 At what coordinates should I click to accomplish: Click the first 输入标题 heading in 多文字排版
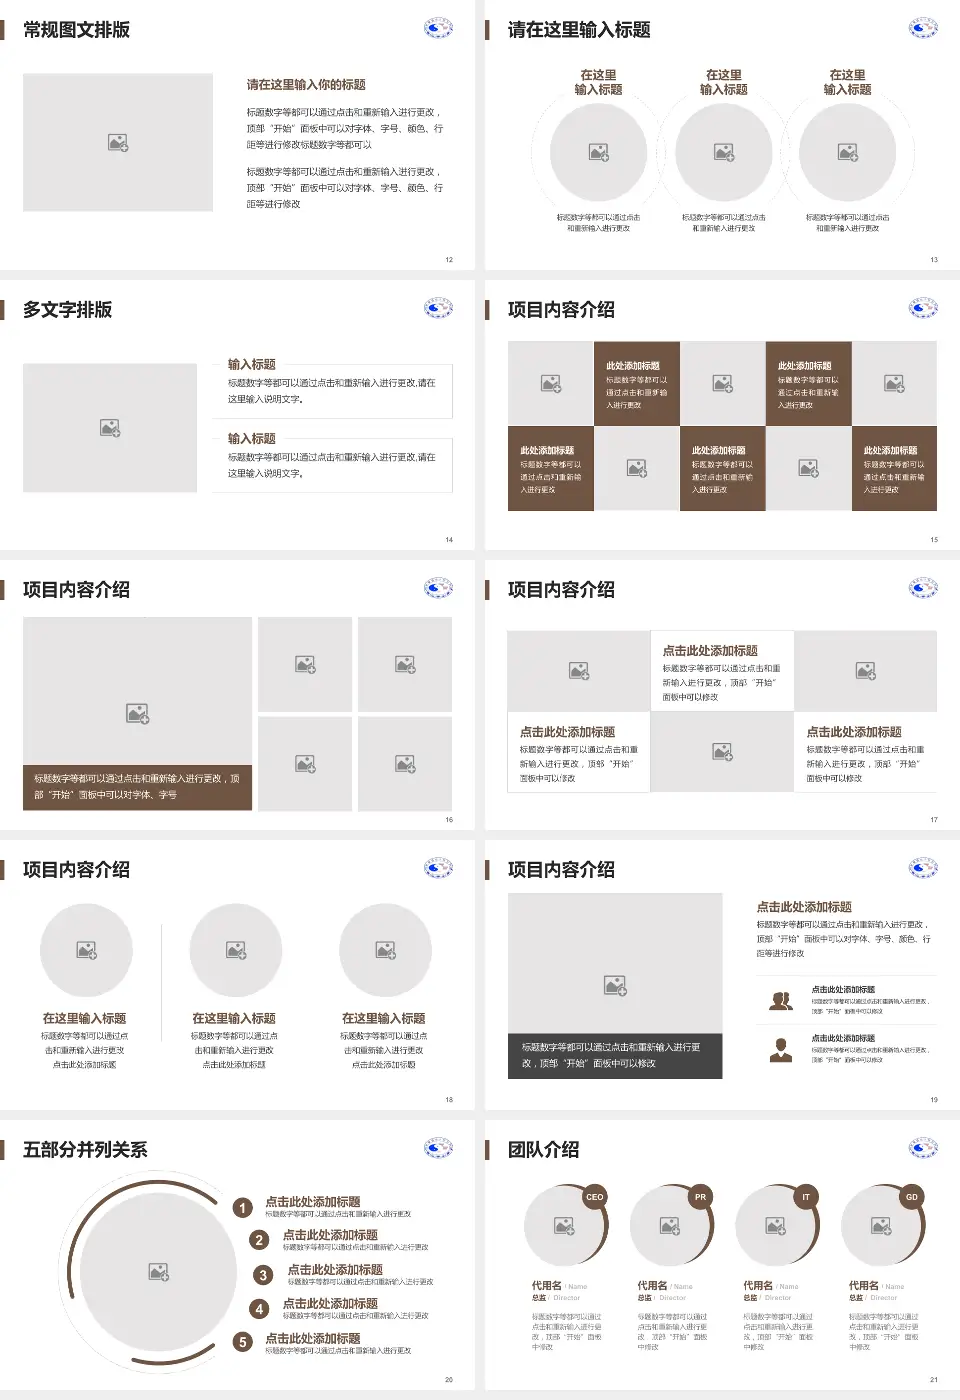(x=251, y=365)
